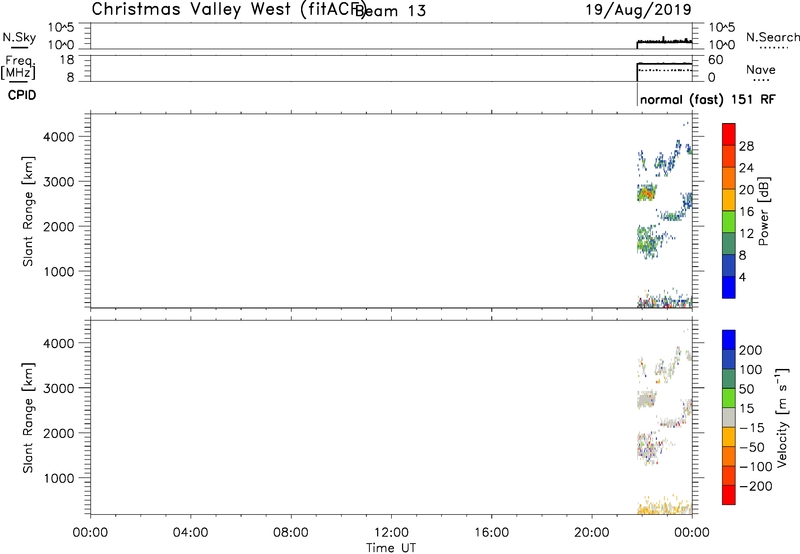
Task: Click the 19/Aug/2019 date text
Action: [x=638, y=9]
